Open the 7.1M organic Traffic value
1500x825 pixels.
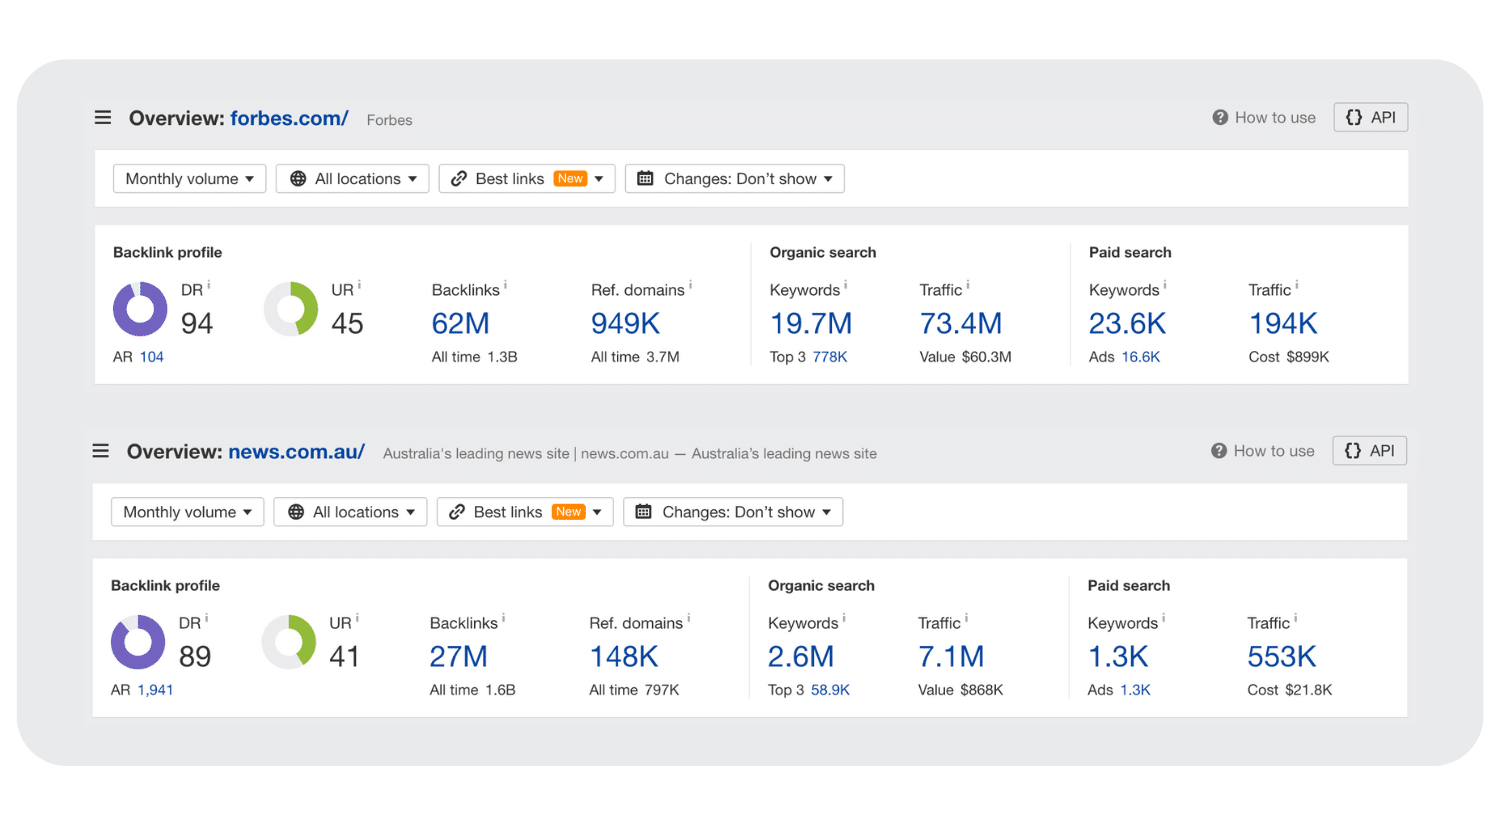click(951, 657)
